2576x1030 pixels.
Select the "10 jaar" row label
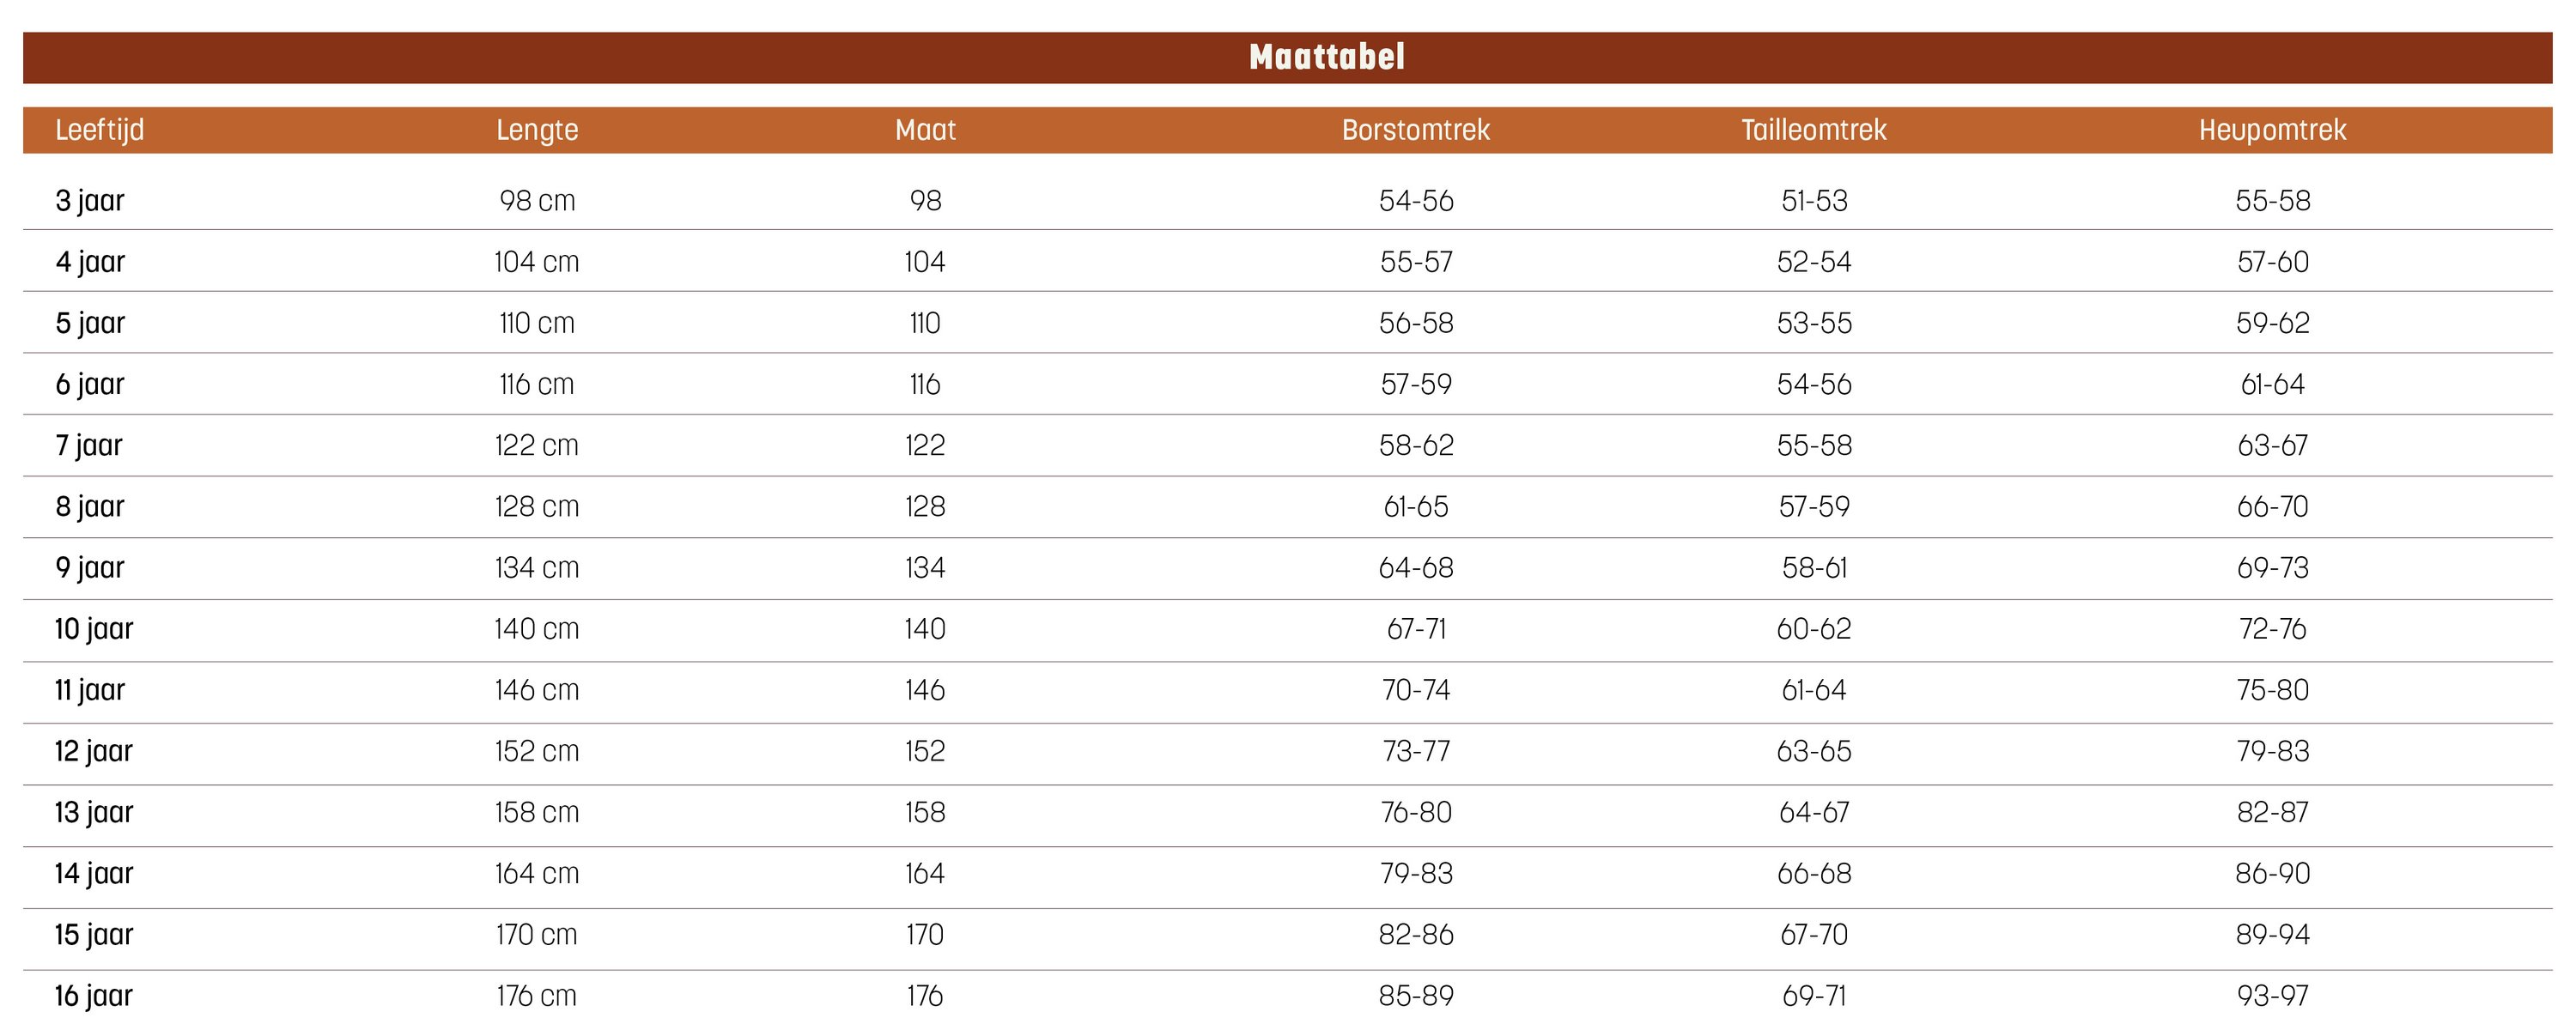pos(94,629)
